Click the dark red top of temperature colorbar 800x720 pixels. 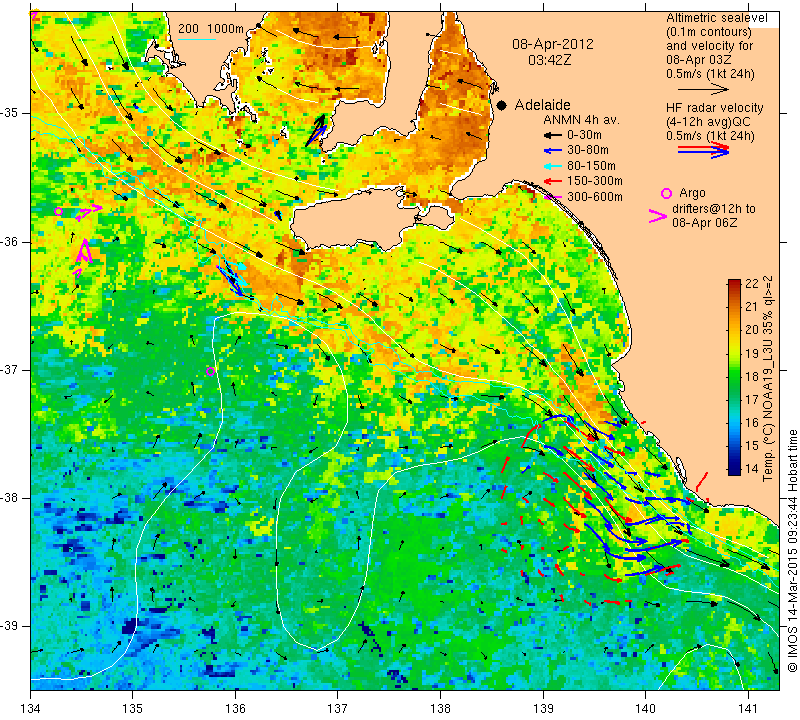coord(734,283)
